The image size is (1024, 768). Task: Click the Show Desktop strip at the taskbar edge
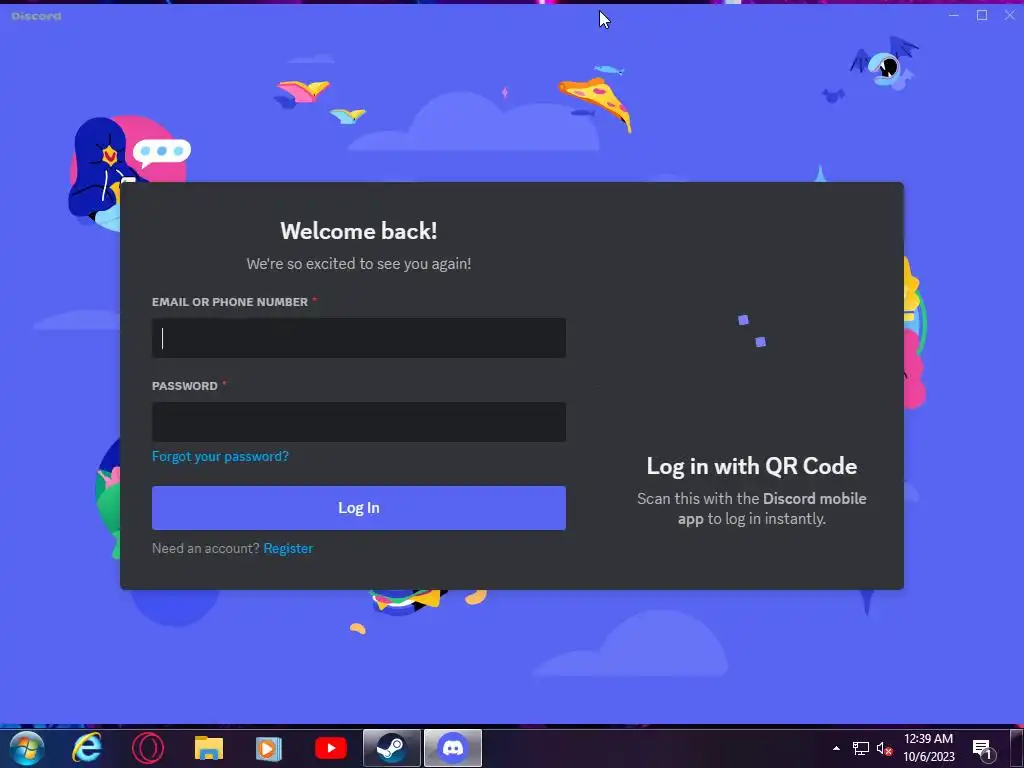tap(1017, 748)
